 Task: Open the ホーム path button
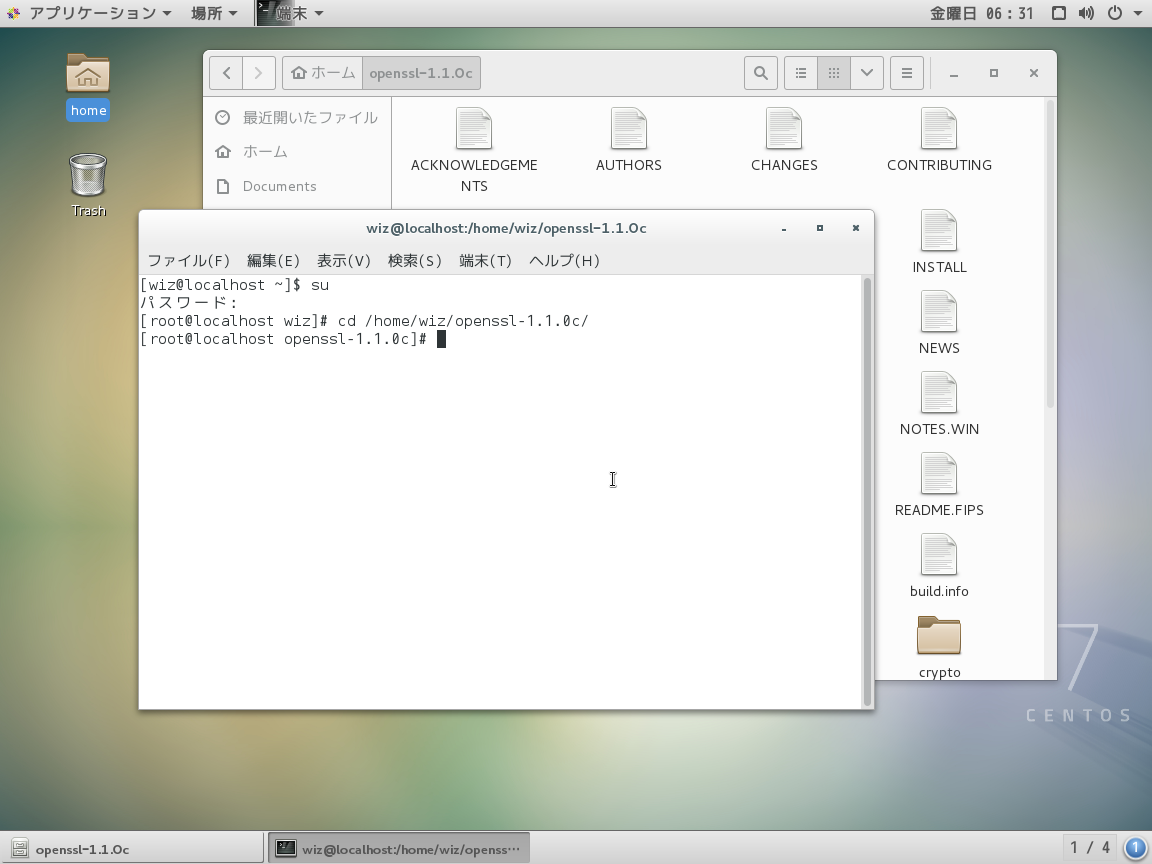click(323, 73)
